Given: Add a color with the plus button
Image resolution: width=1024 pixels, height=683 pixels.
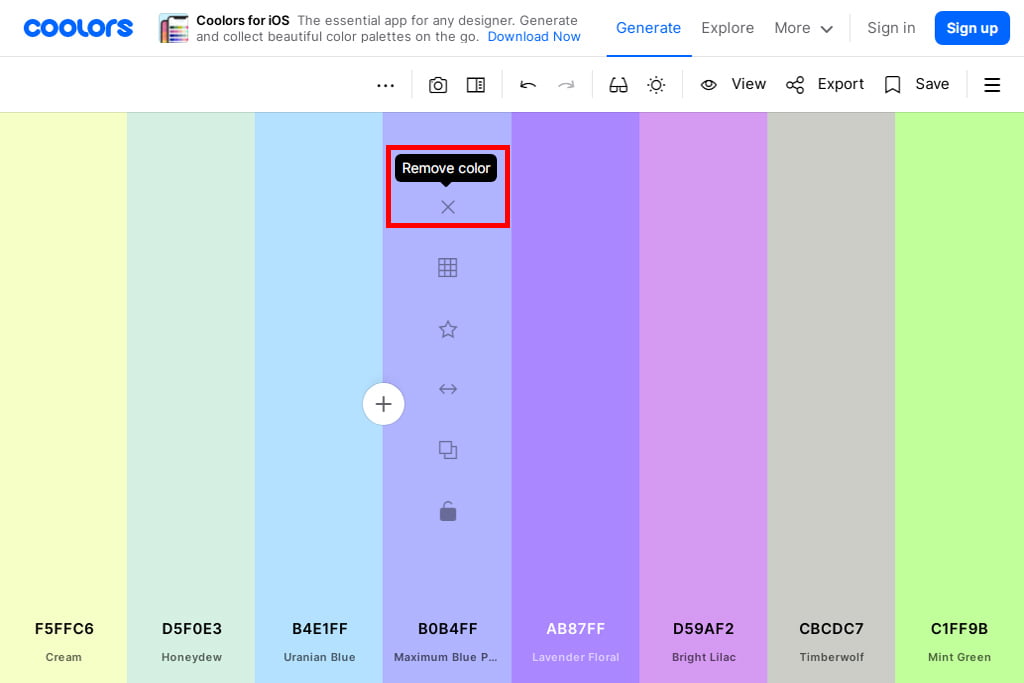Looking at the screenshot, I should 383,404.
